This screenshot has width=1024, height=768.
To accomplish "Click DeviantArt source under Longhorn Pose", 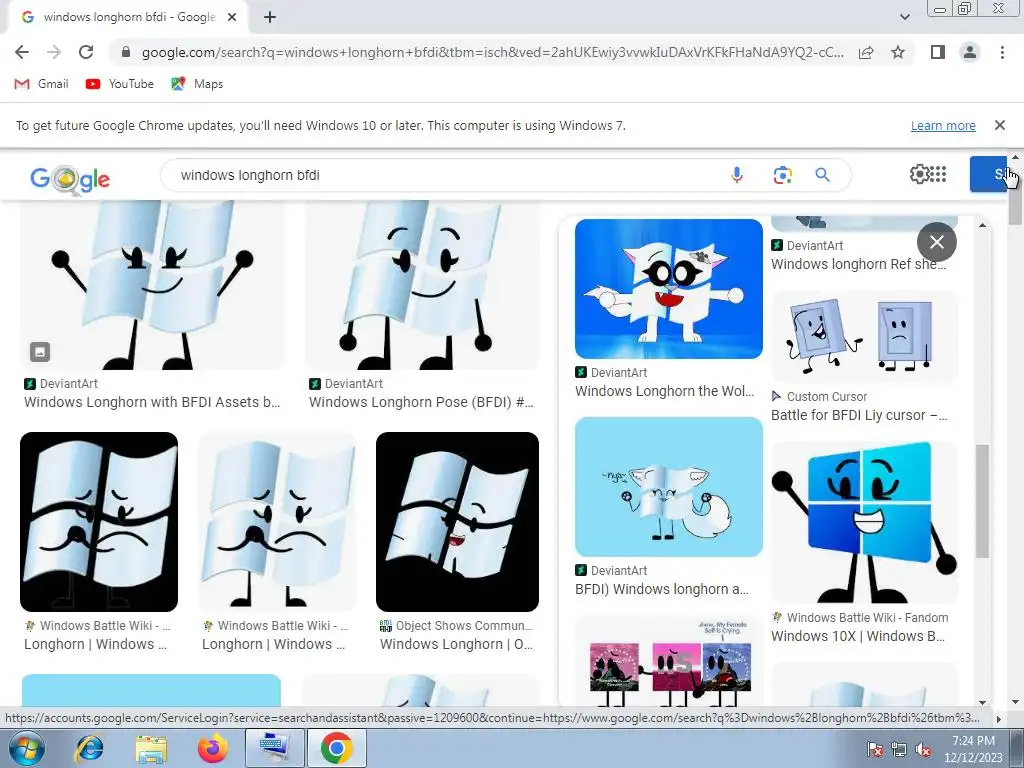I will coord(346,383).
